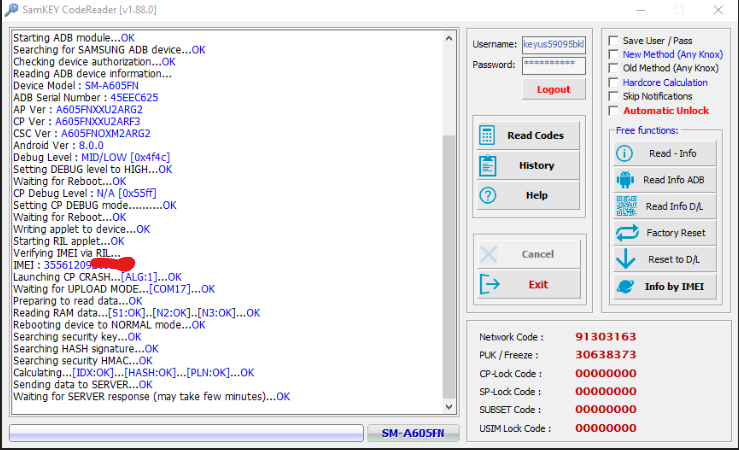
Task: Click the Reset to D/L down arrow icon
Action: [626, 259]
